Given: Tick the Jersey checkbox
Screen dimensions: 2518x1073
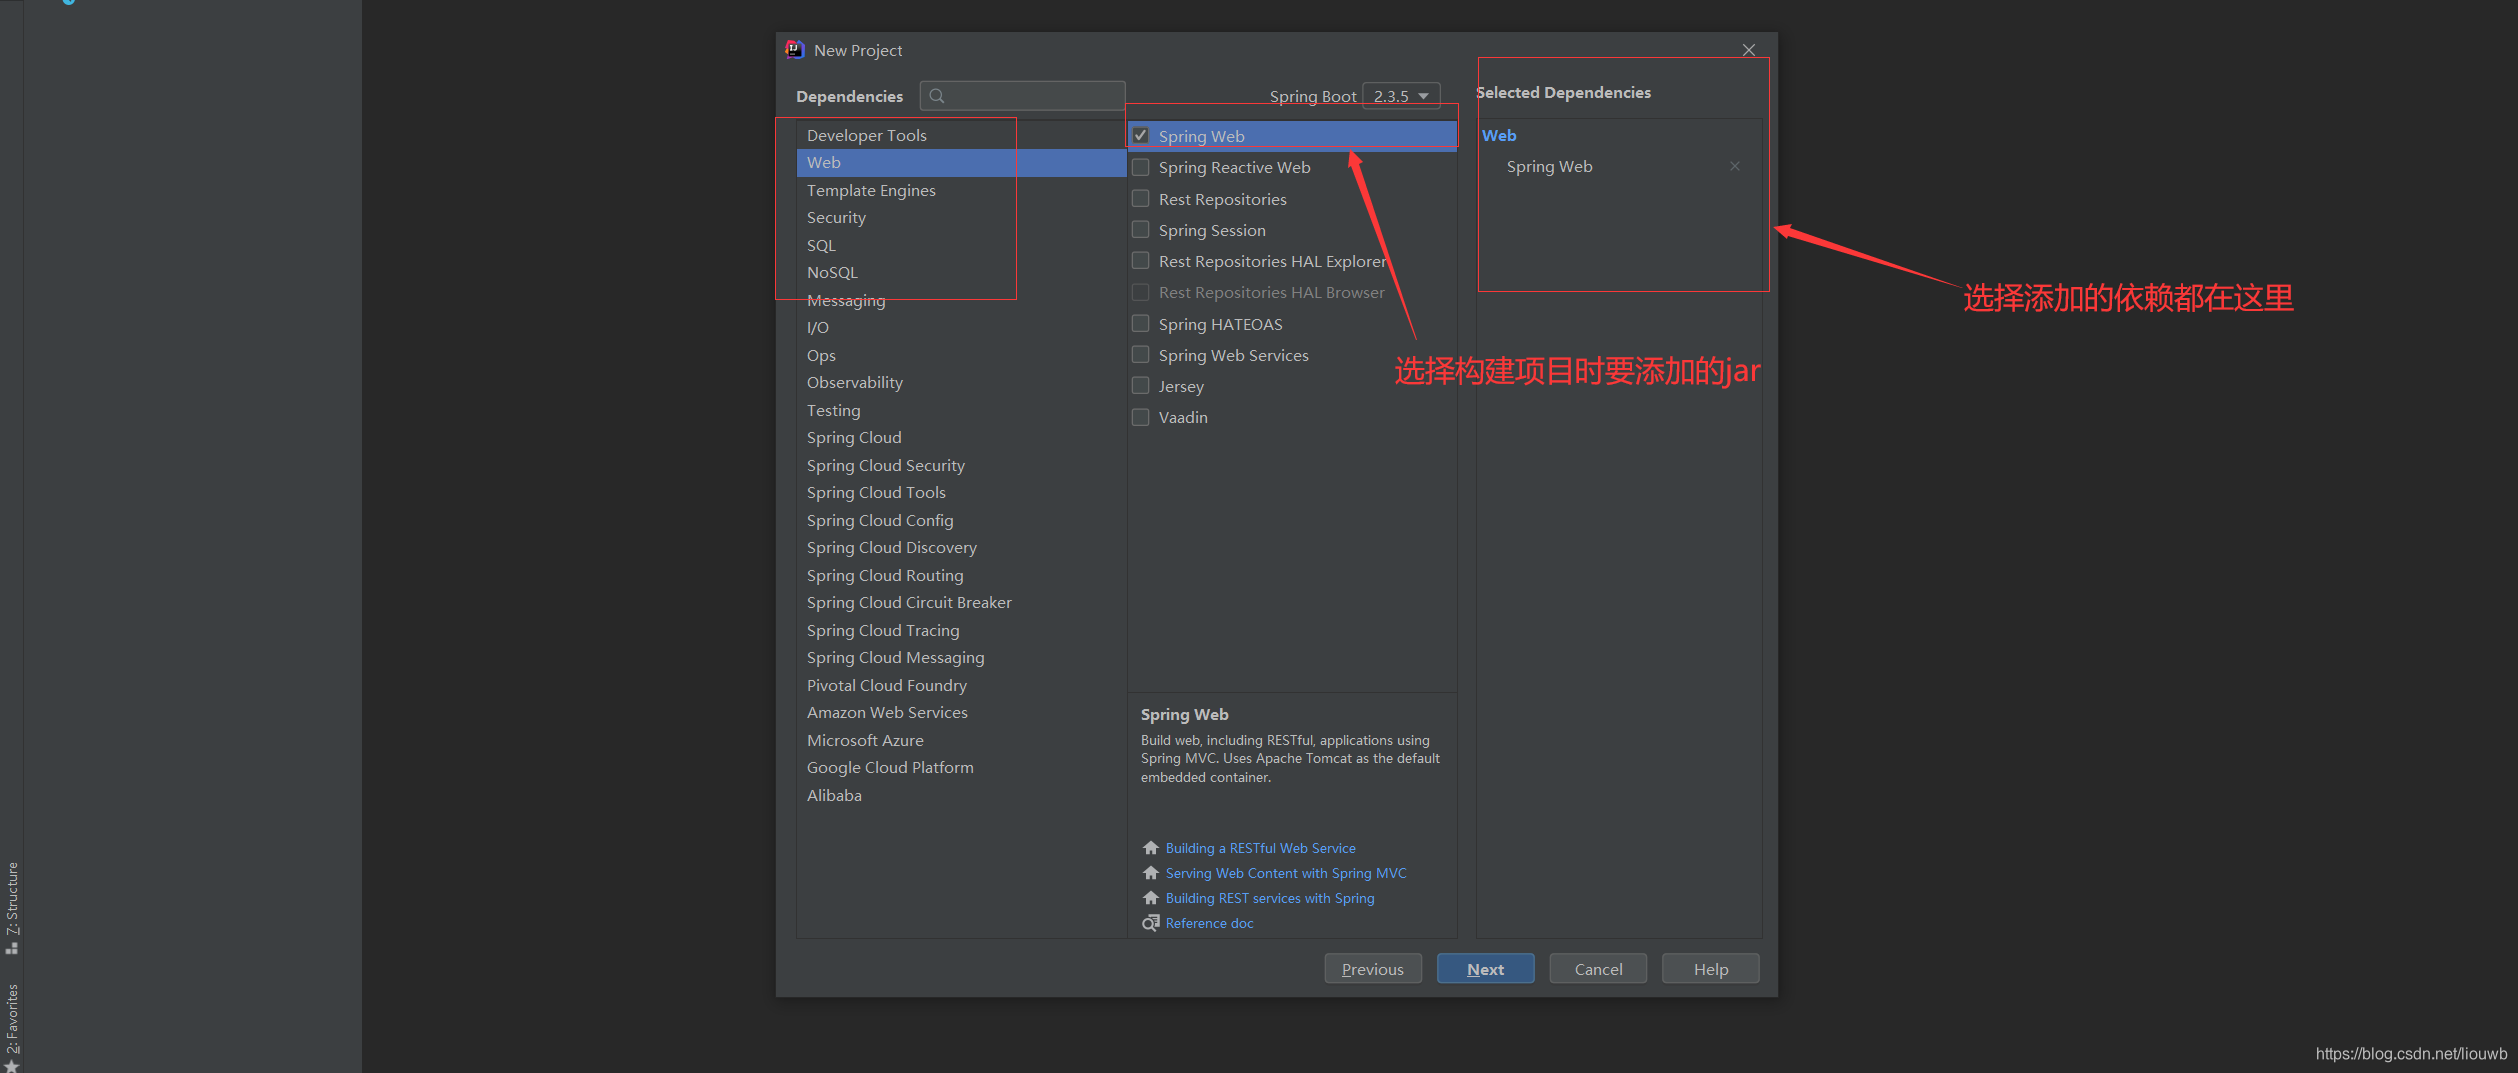Looking at the screenshot, I should tap(1140, 386).
